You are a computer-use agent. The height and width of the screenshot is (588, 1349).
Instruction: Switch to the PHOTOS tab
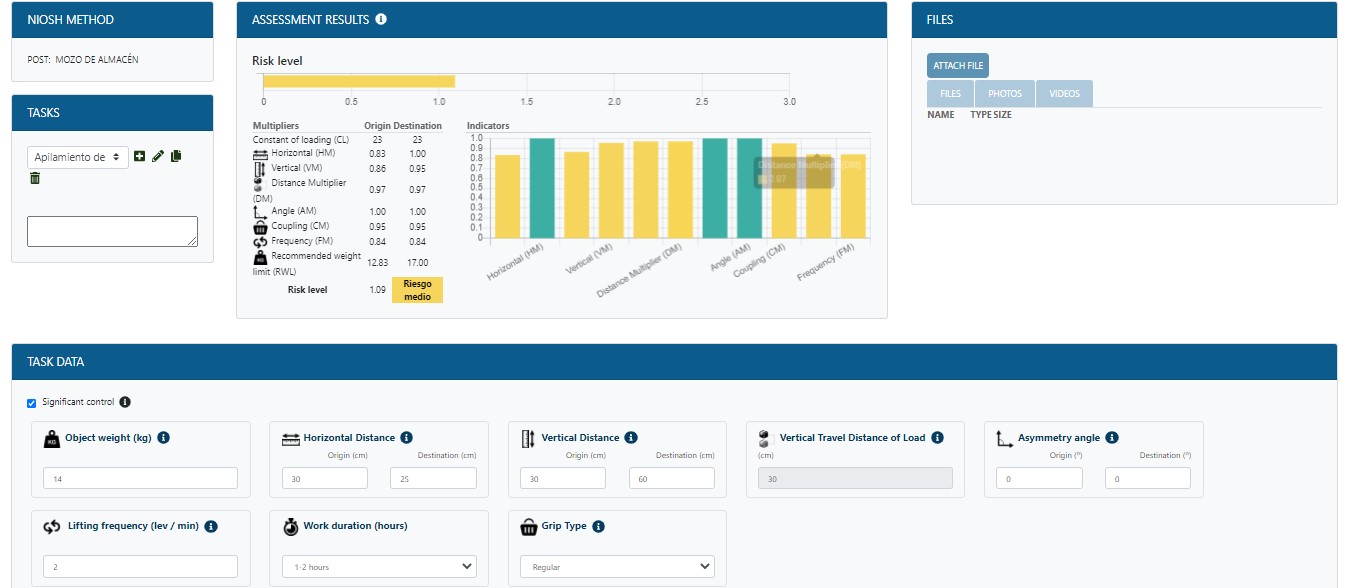(x=1004, y=93)
